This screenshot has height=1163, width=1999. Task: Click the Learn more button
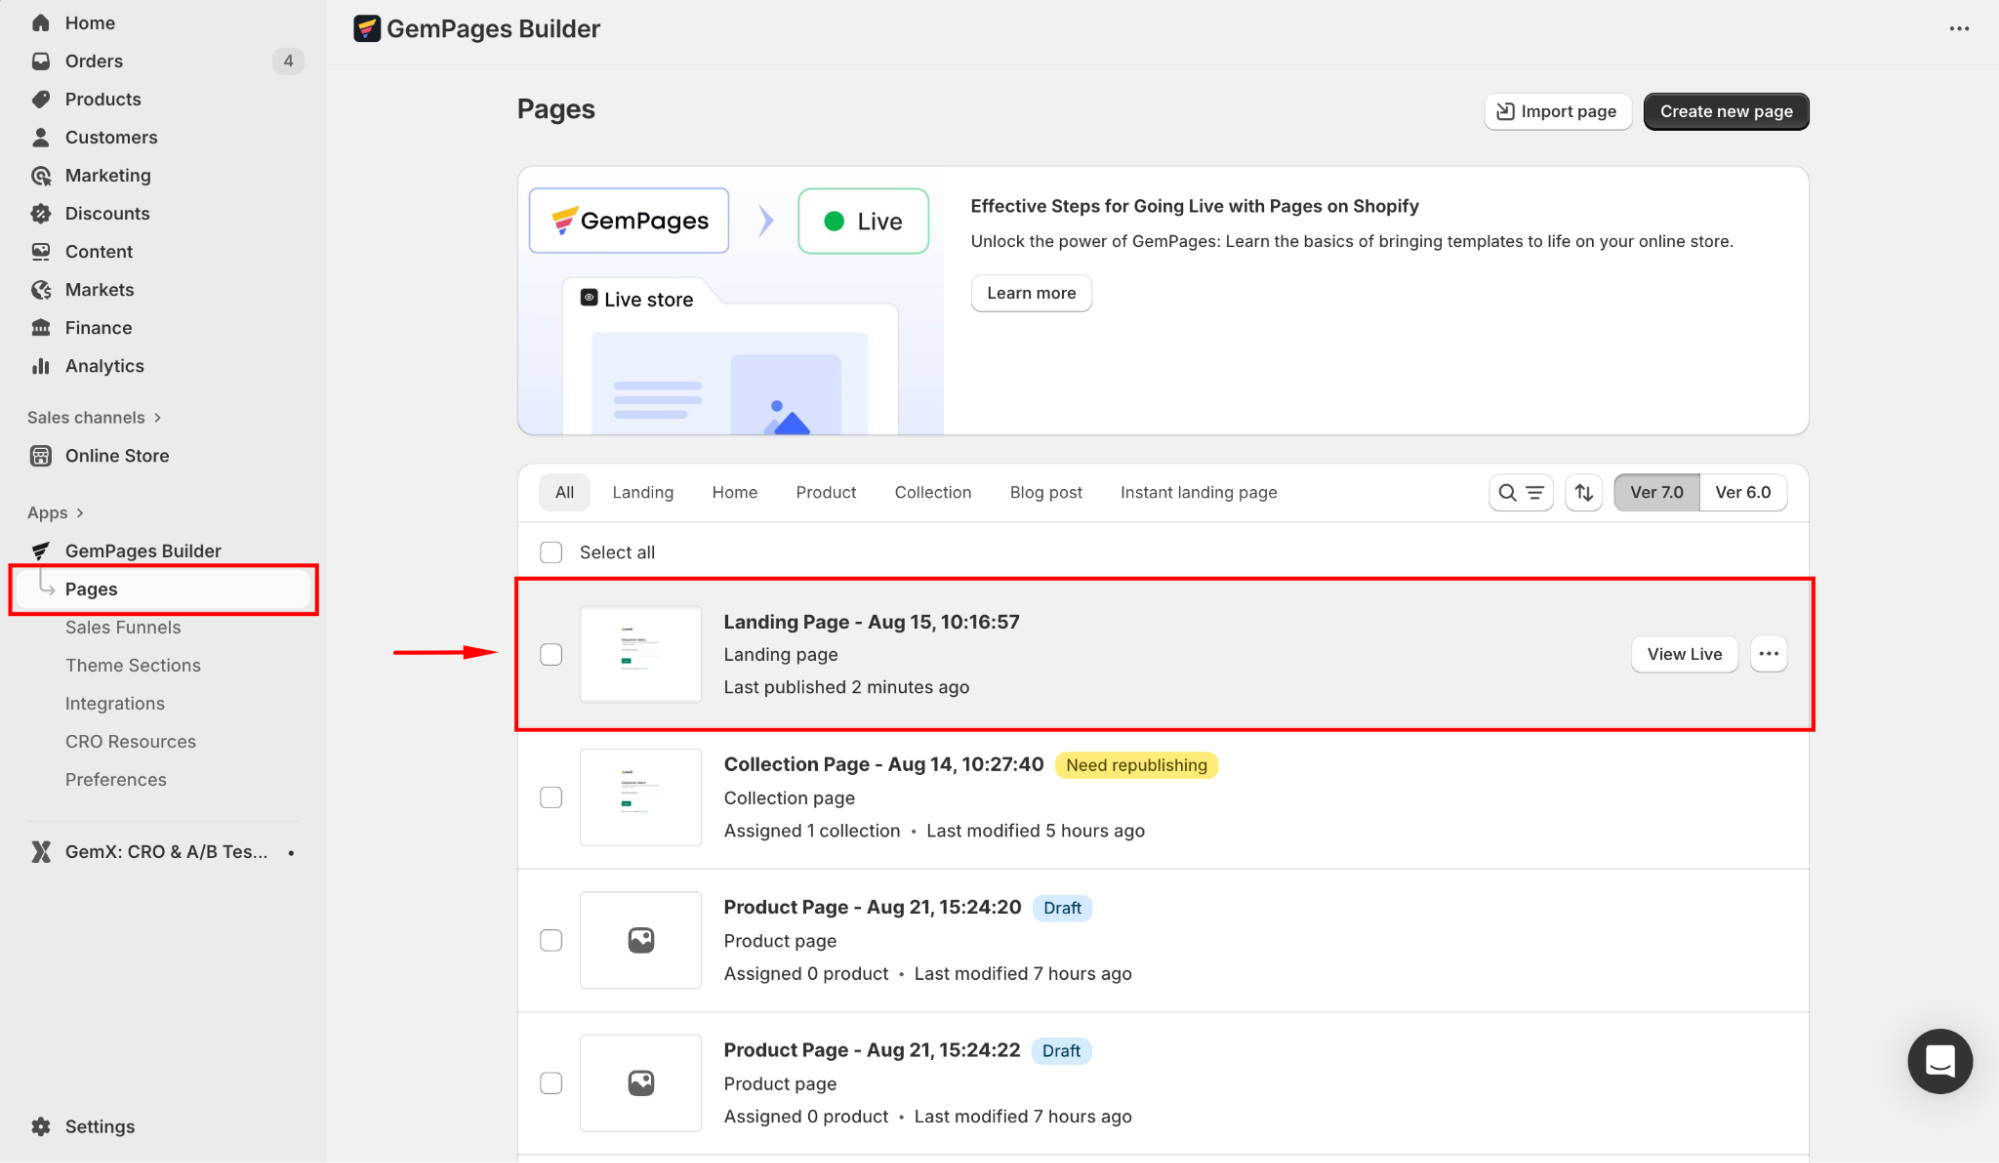coord(1031,293)
